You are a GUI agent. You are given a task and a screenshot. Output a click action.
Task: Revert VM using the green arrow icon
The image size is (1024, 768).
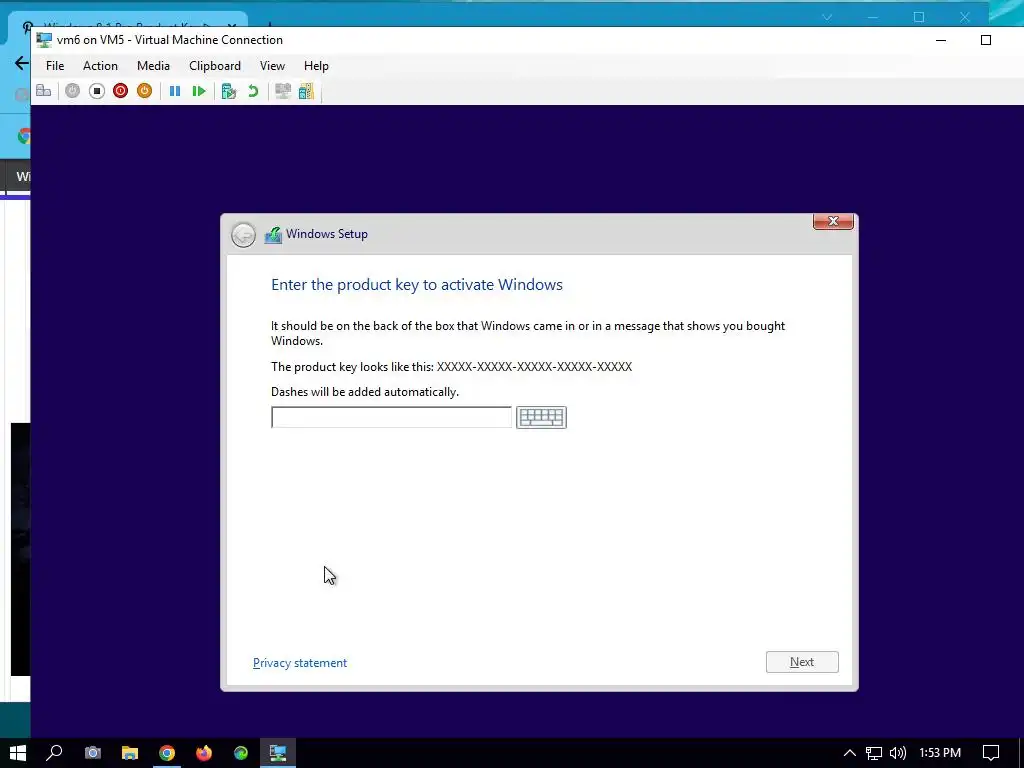click(x=253, y=91)
